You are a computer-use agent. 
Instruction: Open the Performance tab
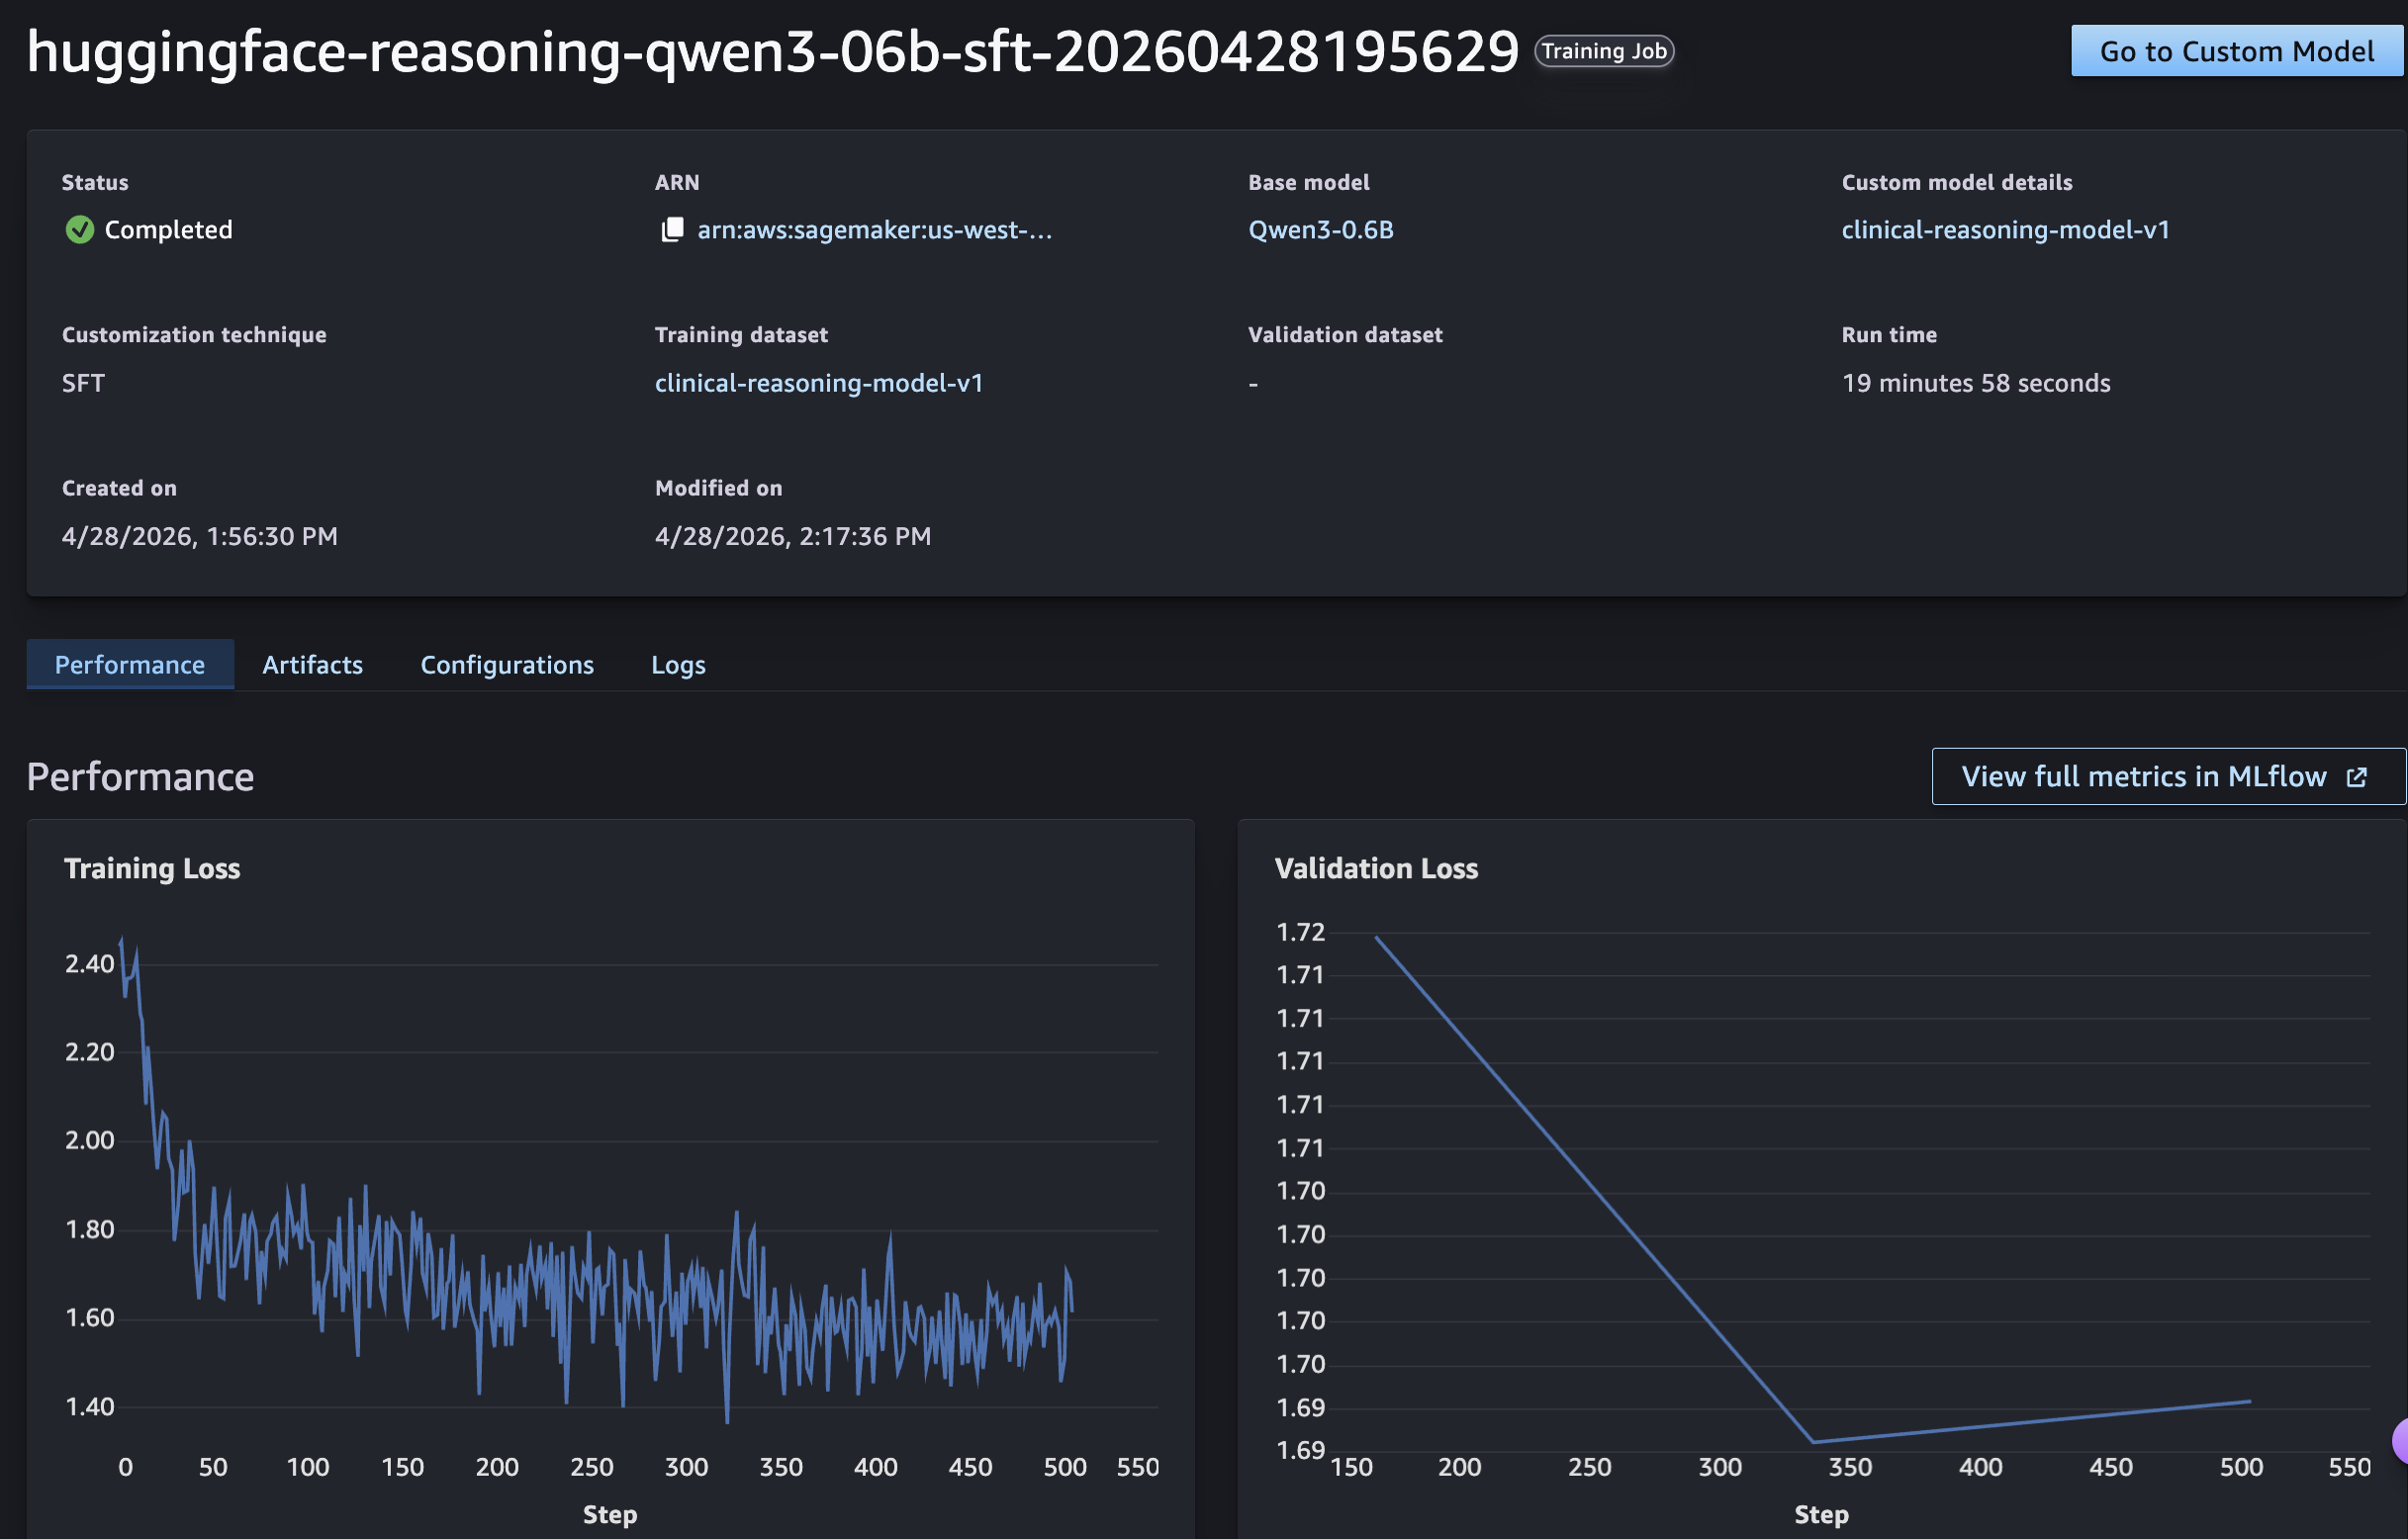coord(130,664)
